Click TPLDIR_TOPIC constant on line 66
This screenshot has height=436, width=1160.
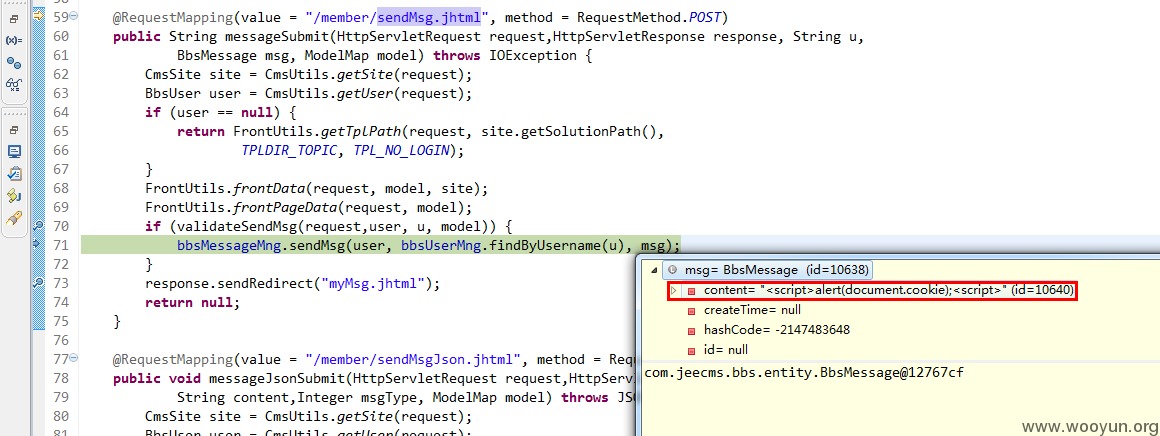(x=290, y=151)
